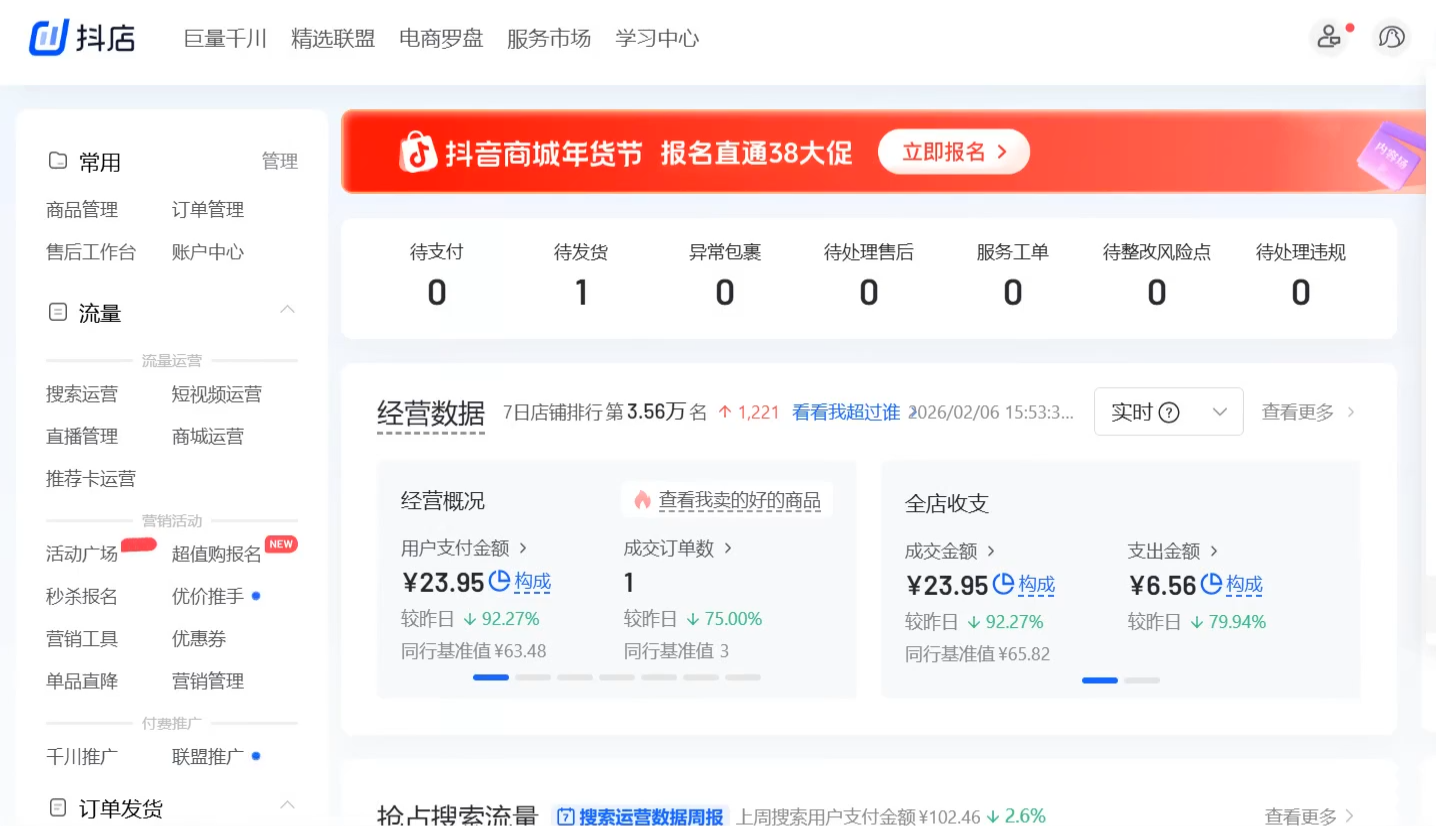Select the second carousel dot under 经营概况
Image resolution: width=1436 pixels, height=826 pixels.
pyautogui.click(x=533, y=677)
